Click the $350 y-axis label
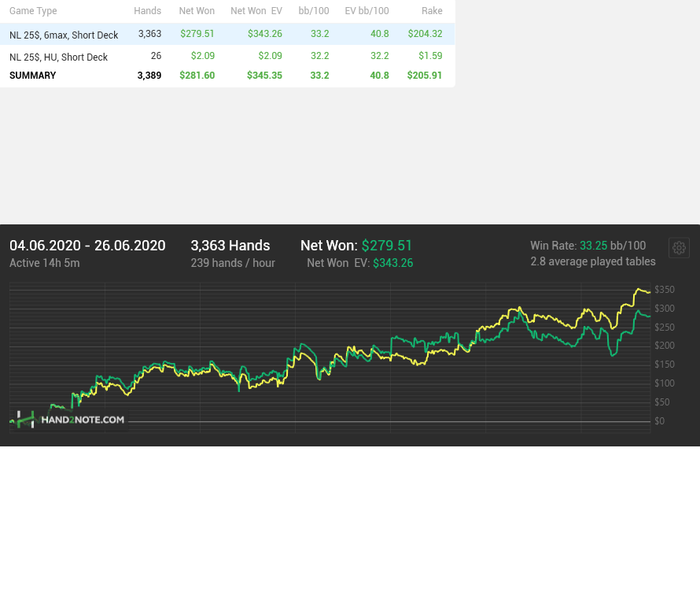 pyautogui.click(x=664, y=290)
